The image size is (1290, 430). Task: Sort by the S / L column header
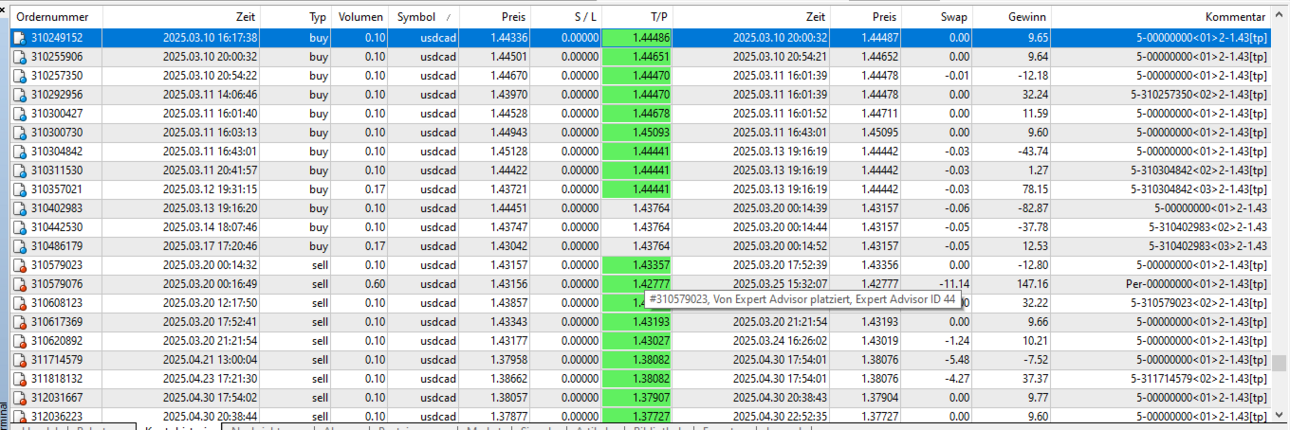pyautogui.click(x=567, y=18)
